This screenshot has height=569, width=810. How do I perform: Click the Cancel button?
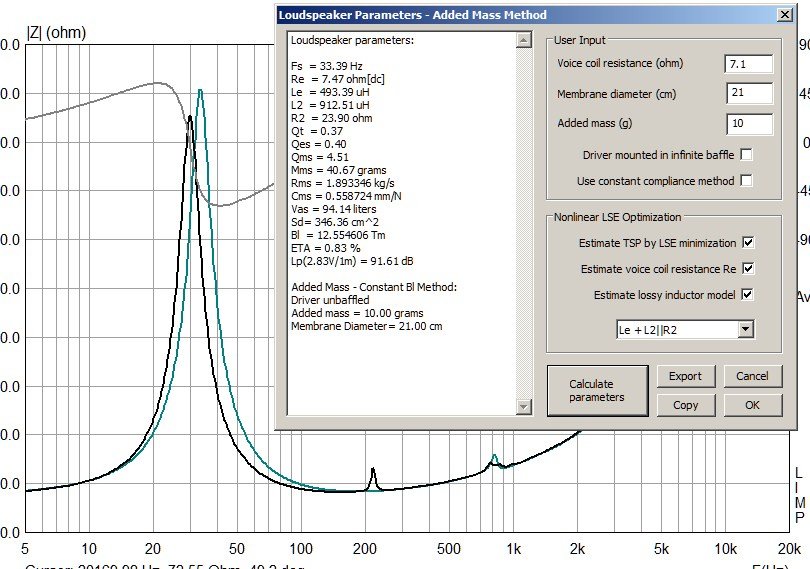[x=752, y=376]
